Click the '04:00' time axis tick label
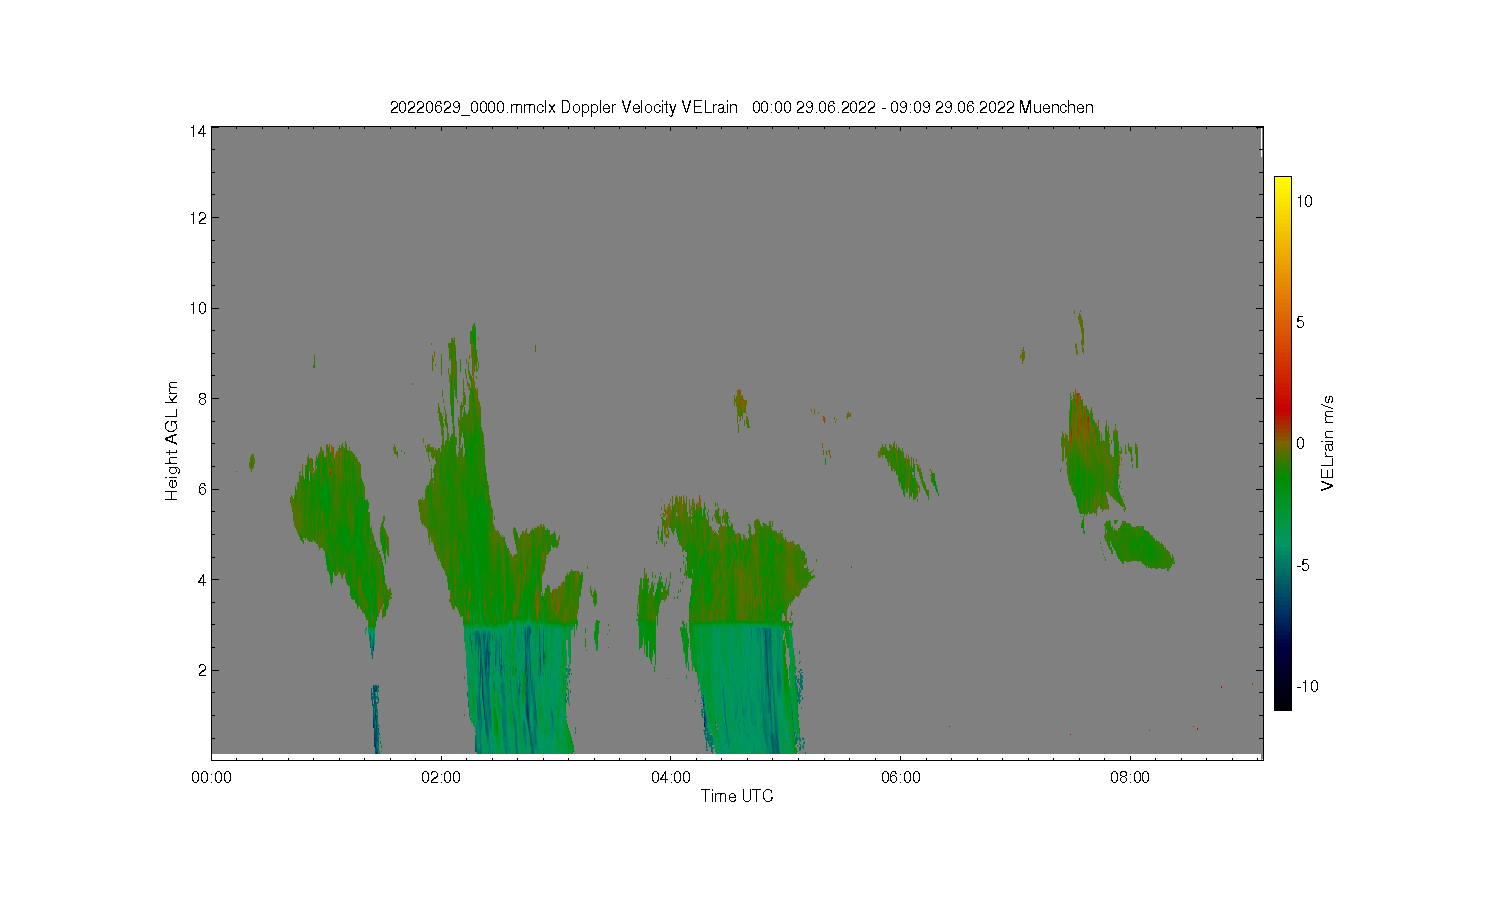This screenshot has width=1500, height=900. (x=671, y=777)
